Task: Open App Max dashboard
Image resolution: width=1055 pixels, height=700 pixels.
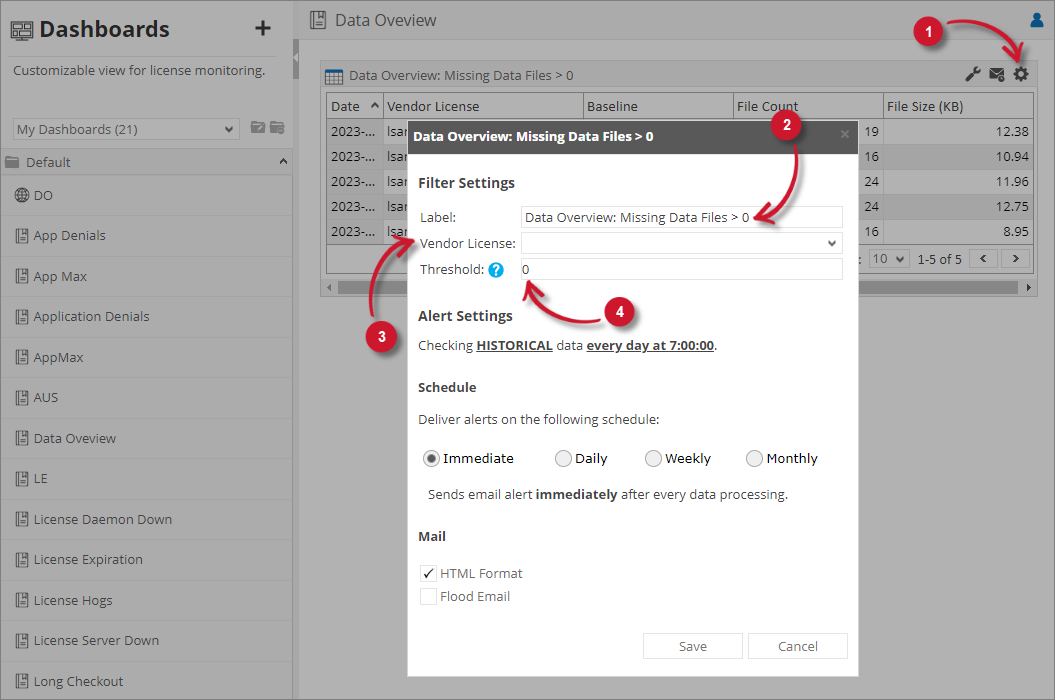Action: (x=147, y=277)
